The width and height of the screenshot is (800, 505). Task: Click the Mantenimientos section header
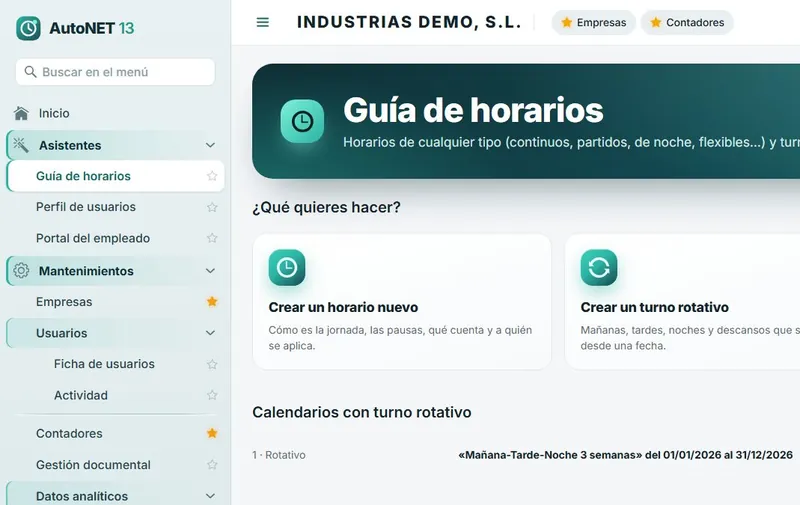click(115, 271)
